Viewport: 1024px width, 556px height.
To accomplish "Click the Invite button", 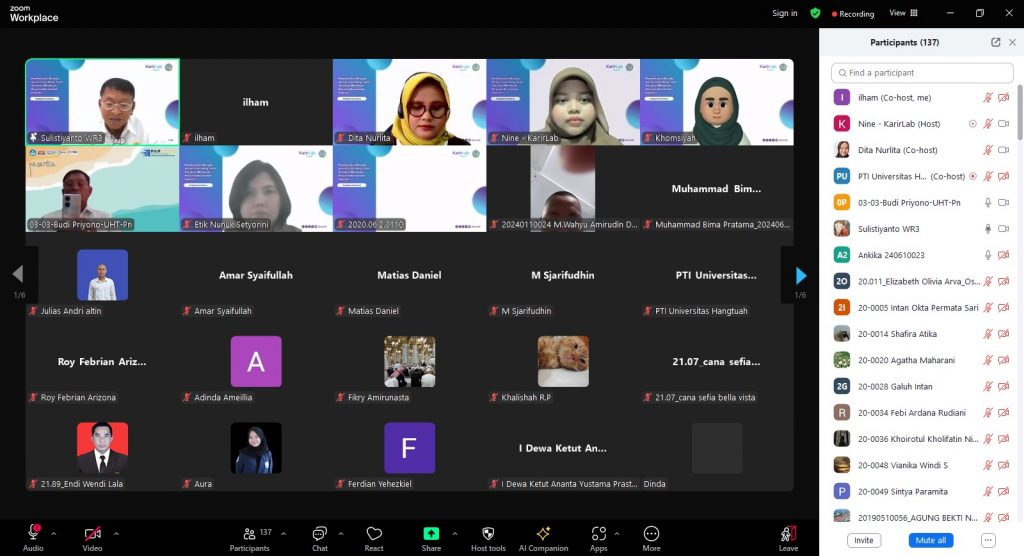I will tap(863, 540).
